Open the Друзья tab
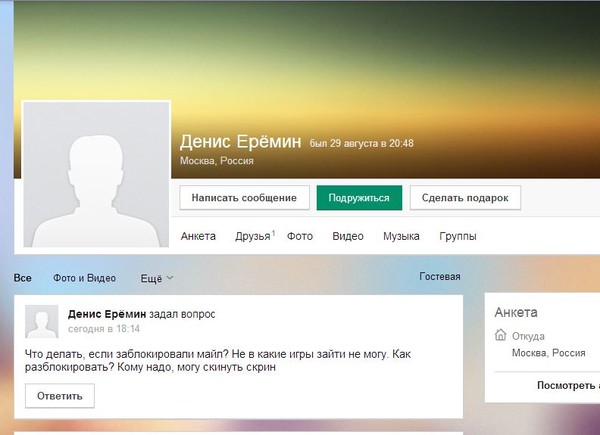Viewport: 600px width, 435px height. click(253, 236)
